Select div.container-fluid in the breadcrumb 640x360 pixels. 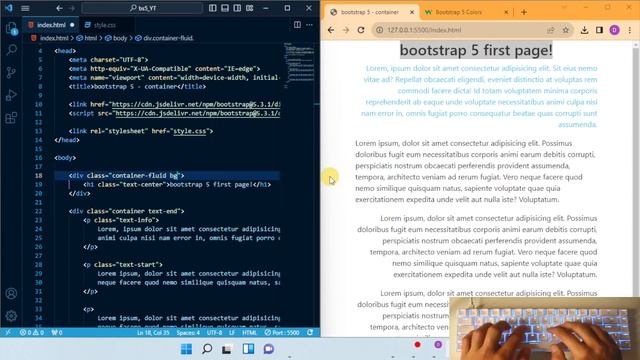coord(168,38)
